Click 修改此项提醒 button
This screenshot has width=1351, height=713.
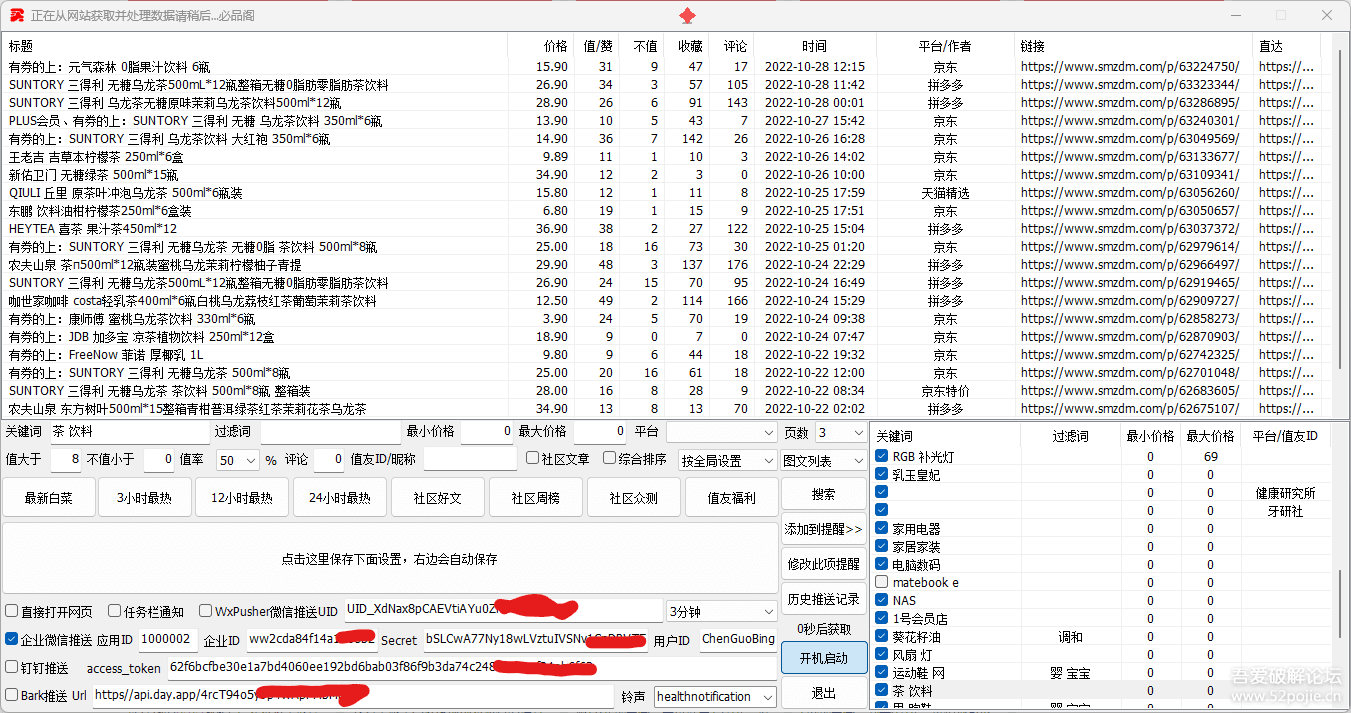[x=824, y=564]
